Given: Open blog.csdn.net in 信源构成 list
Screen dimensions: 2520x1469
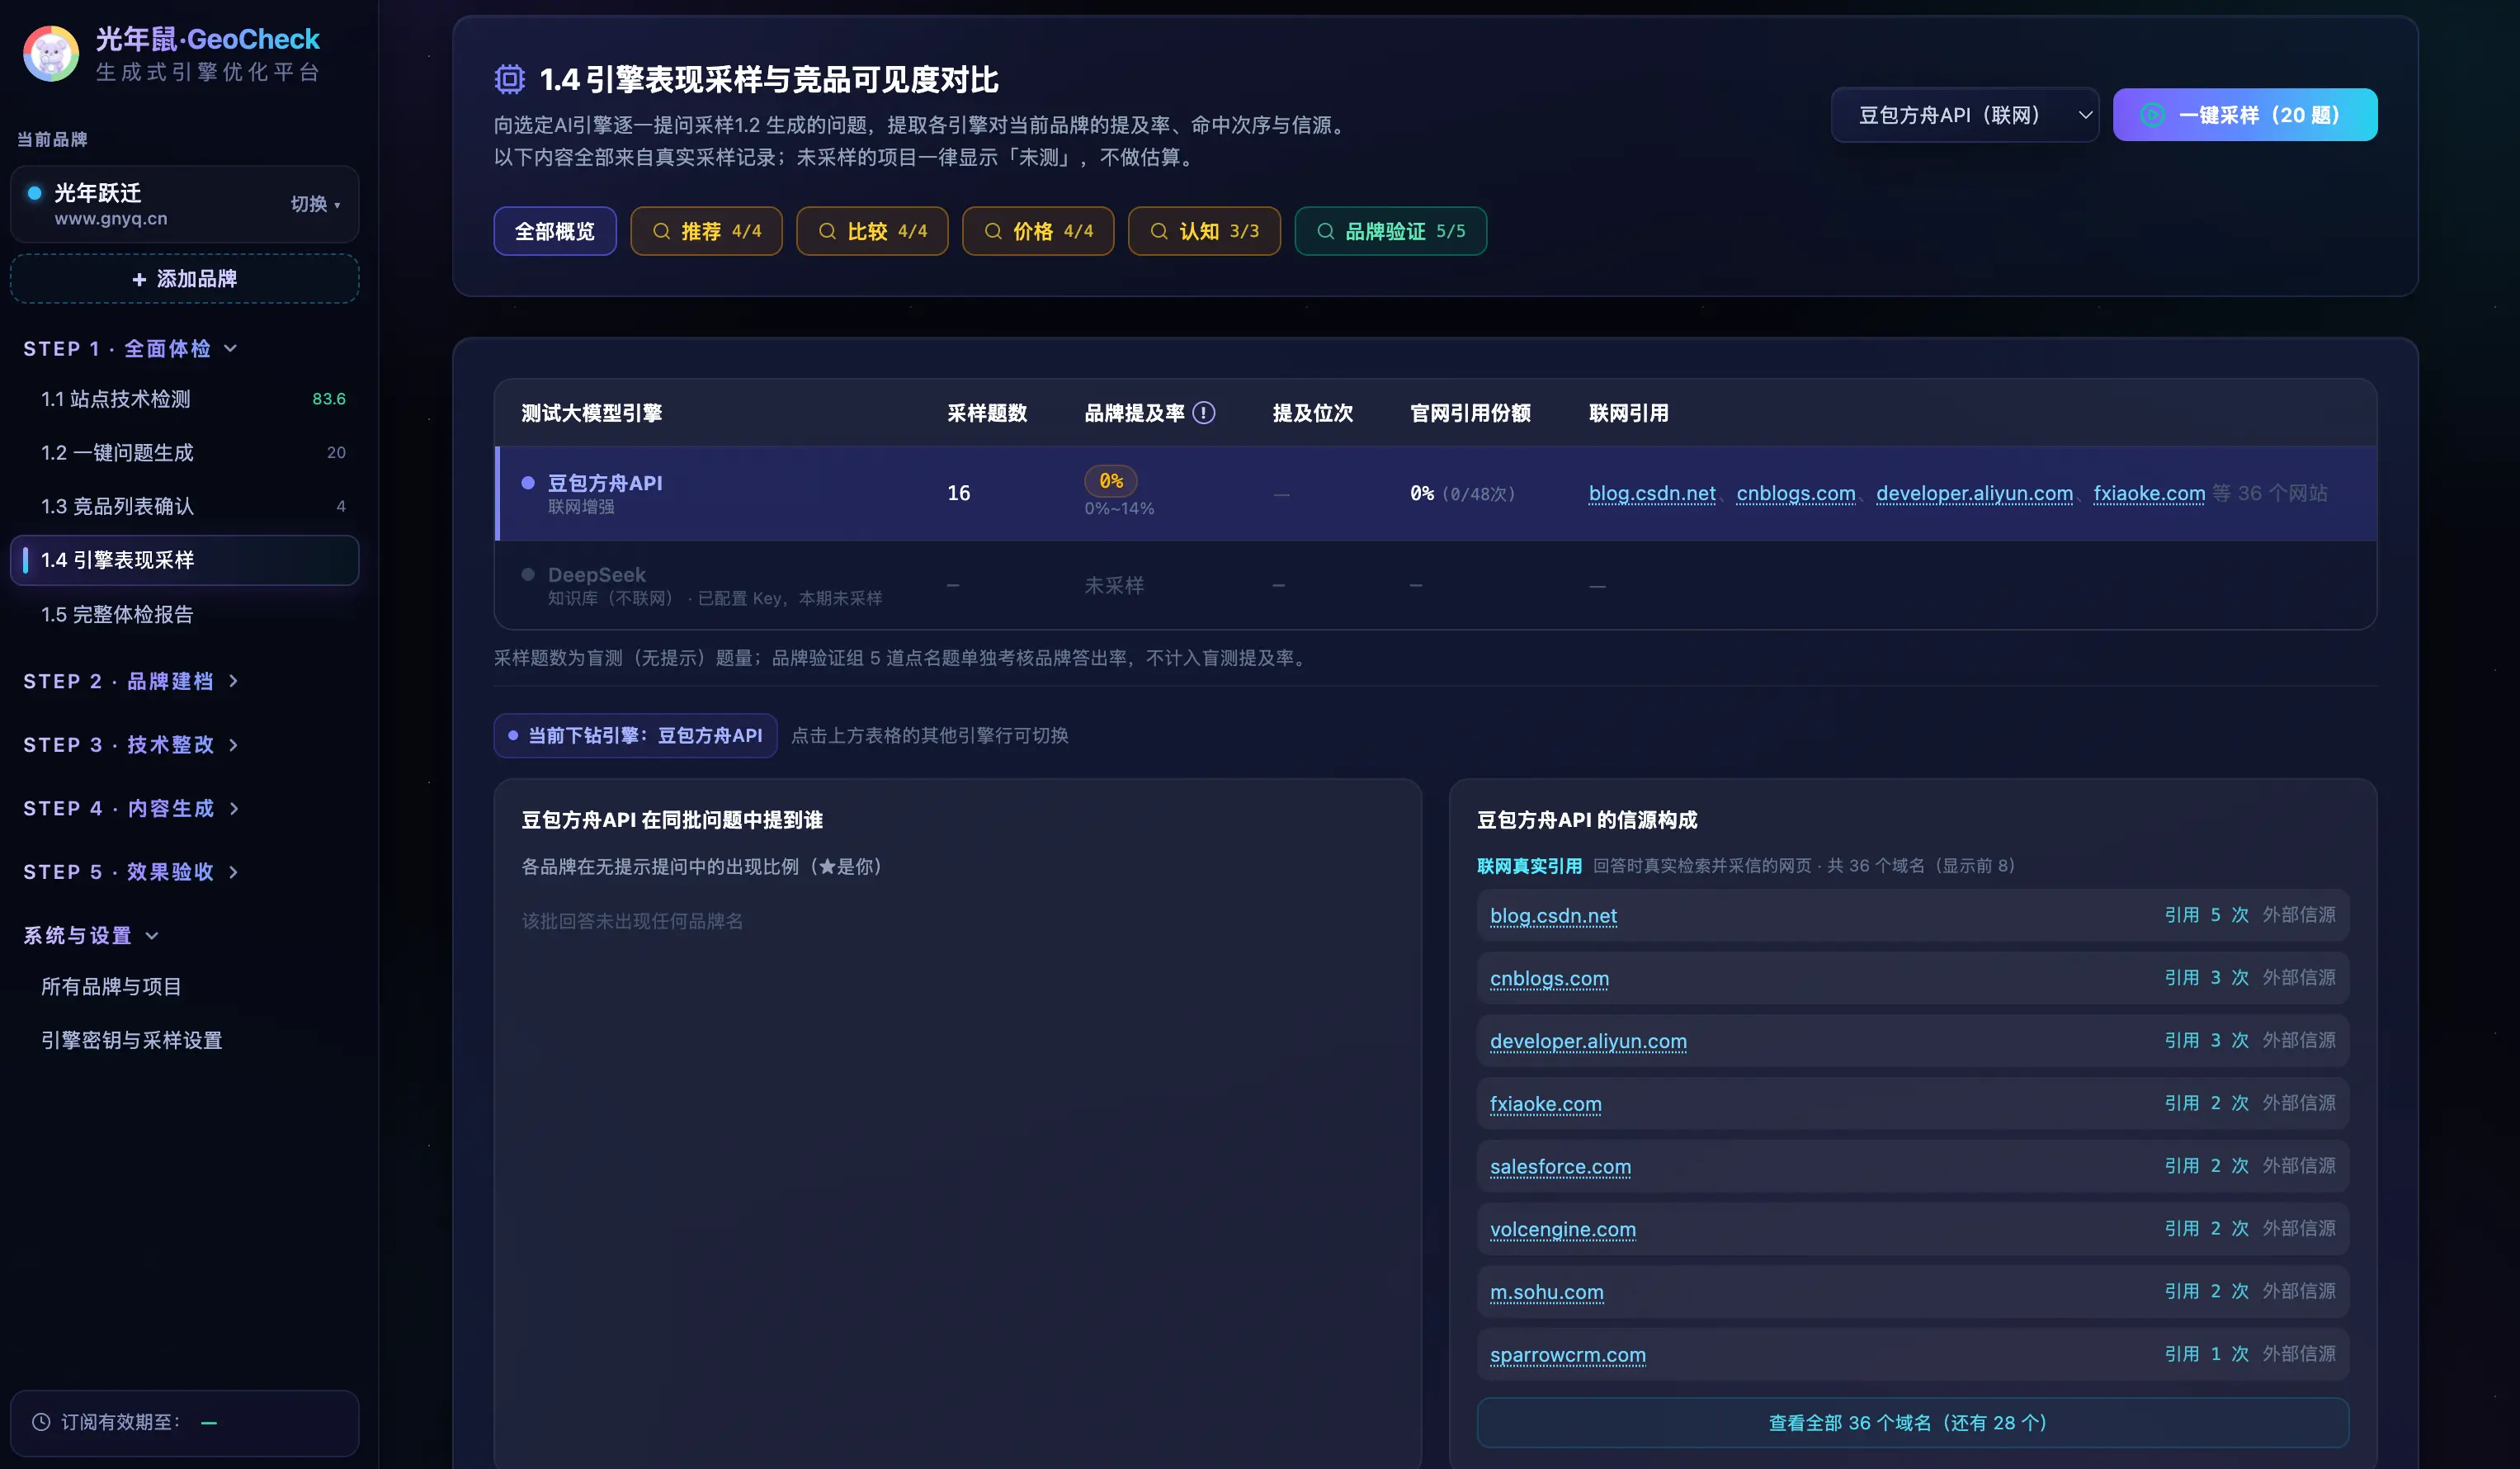Looking at the screenshot, I should coord(1553,915).
